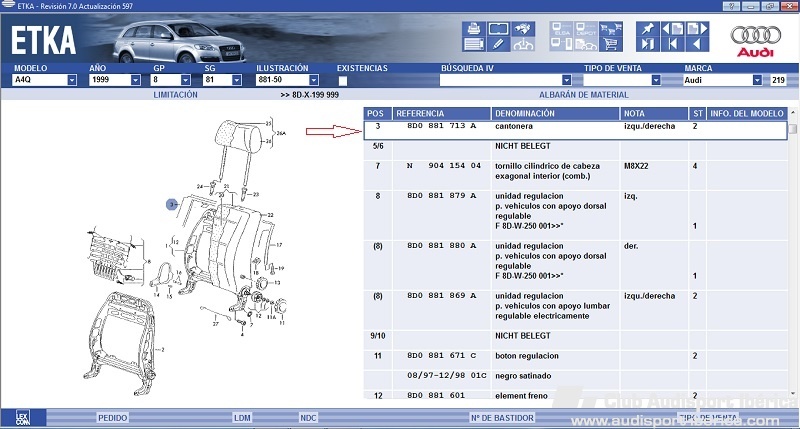Expand the Marca Audi dropdown
This screenshot has width=800, height=429.
coord(757,80)
